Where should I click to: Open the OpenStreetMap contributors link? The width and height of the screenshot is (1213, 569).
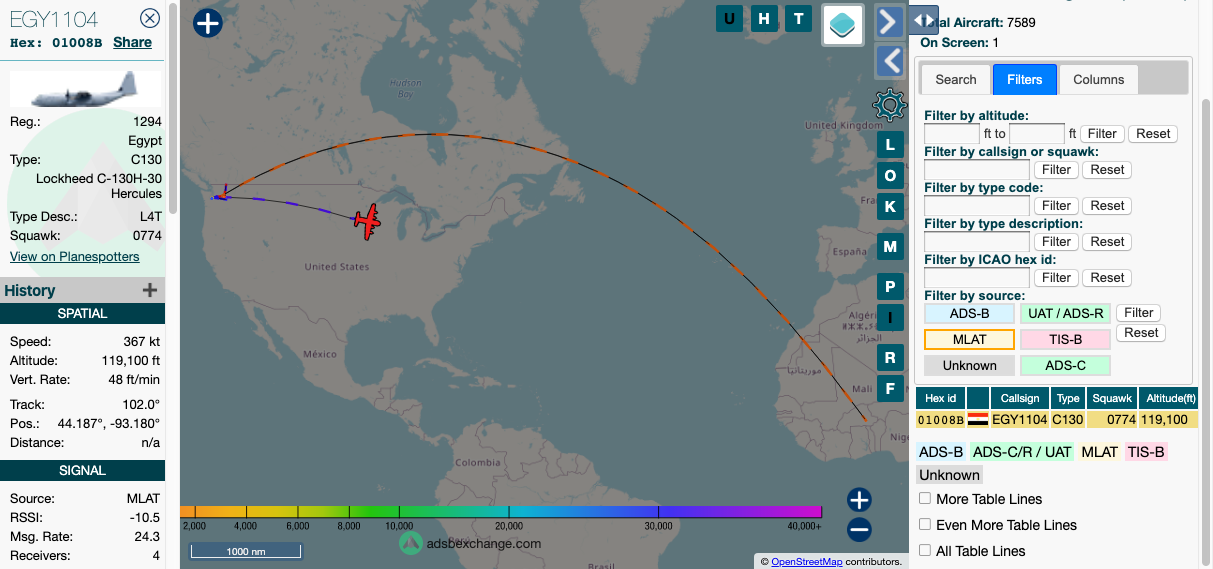pyautogui.click(x=806, y=562)
